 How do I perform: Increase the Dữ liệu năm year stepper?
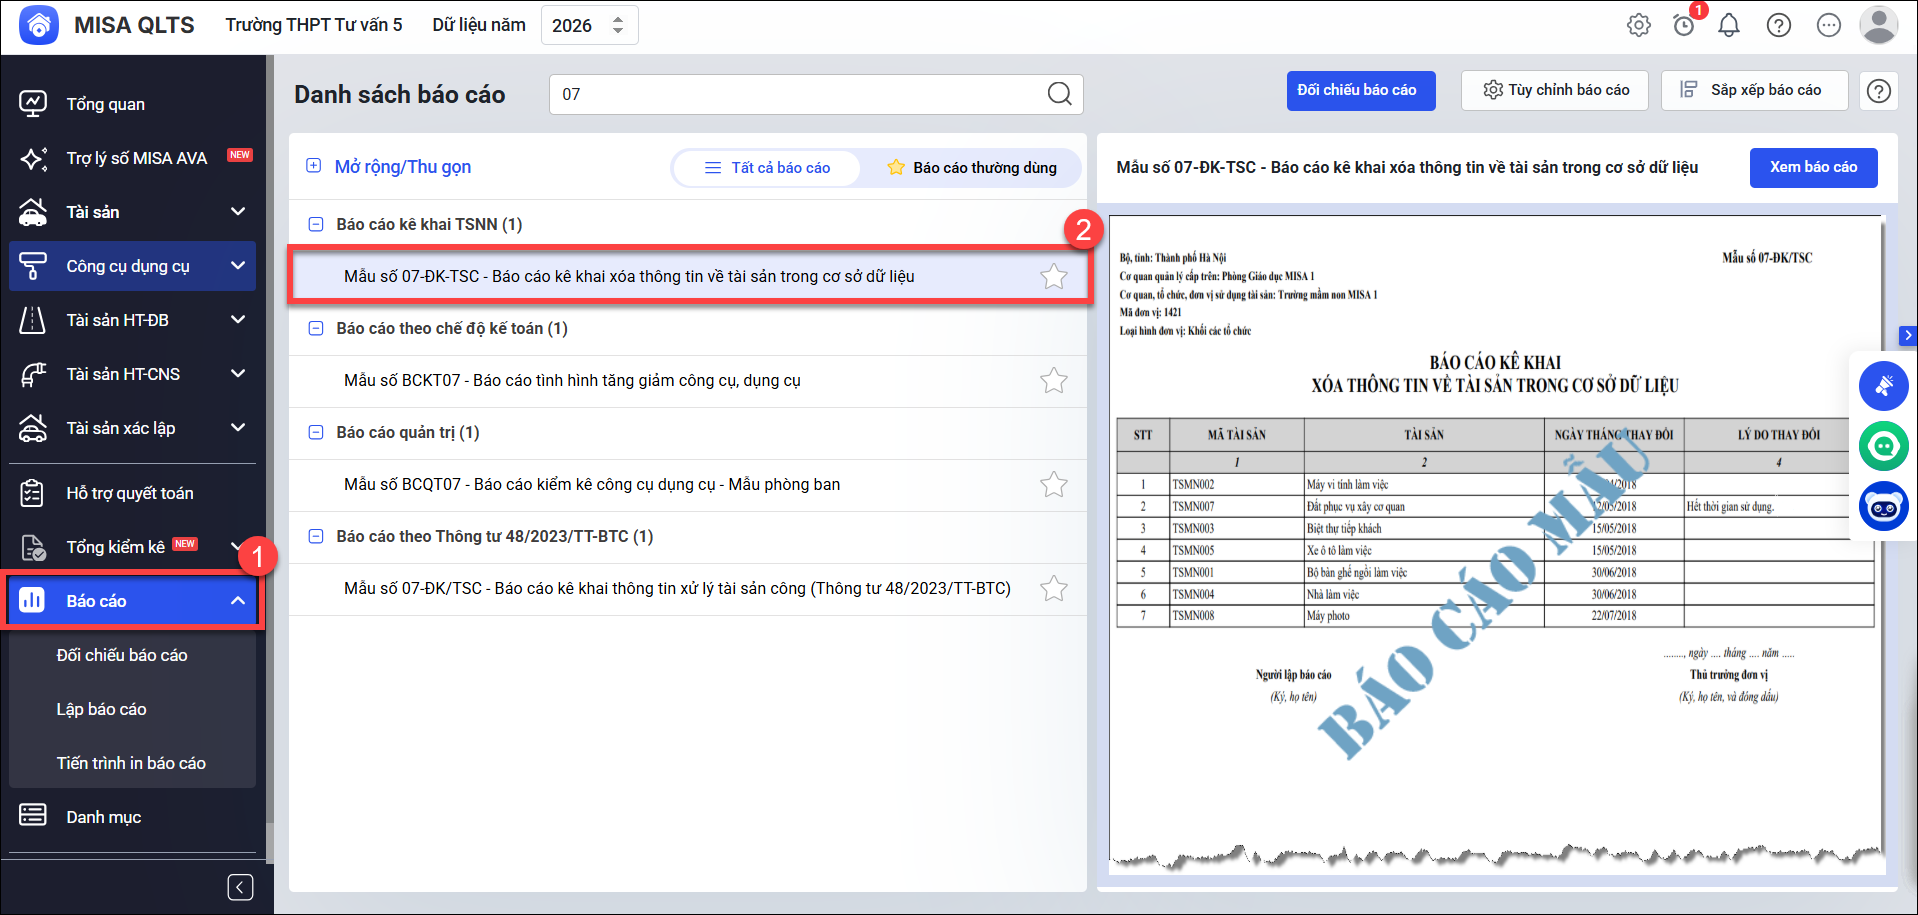point(618,19)
